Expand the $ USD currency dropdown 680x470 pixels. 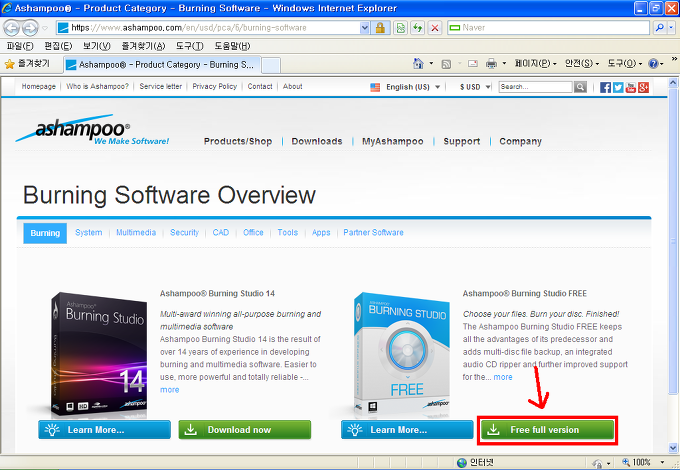point(488,87)
